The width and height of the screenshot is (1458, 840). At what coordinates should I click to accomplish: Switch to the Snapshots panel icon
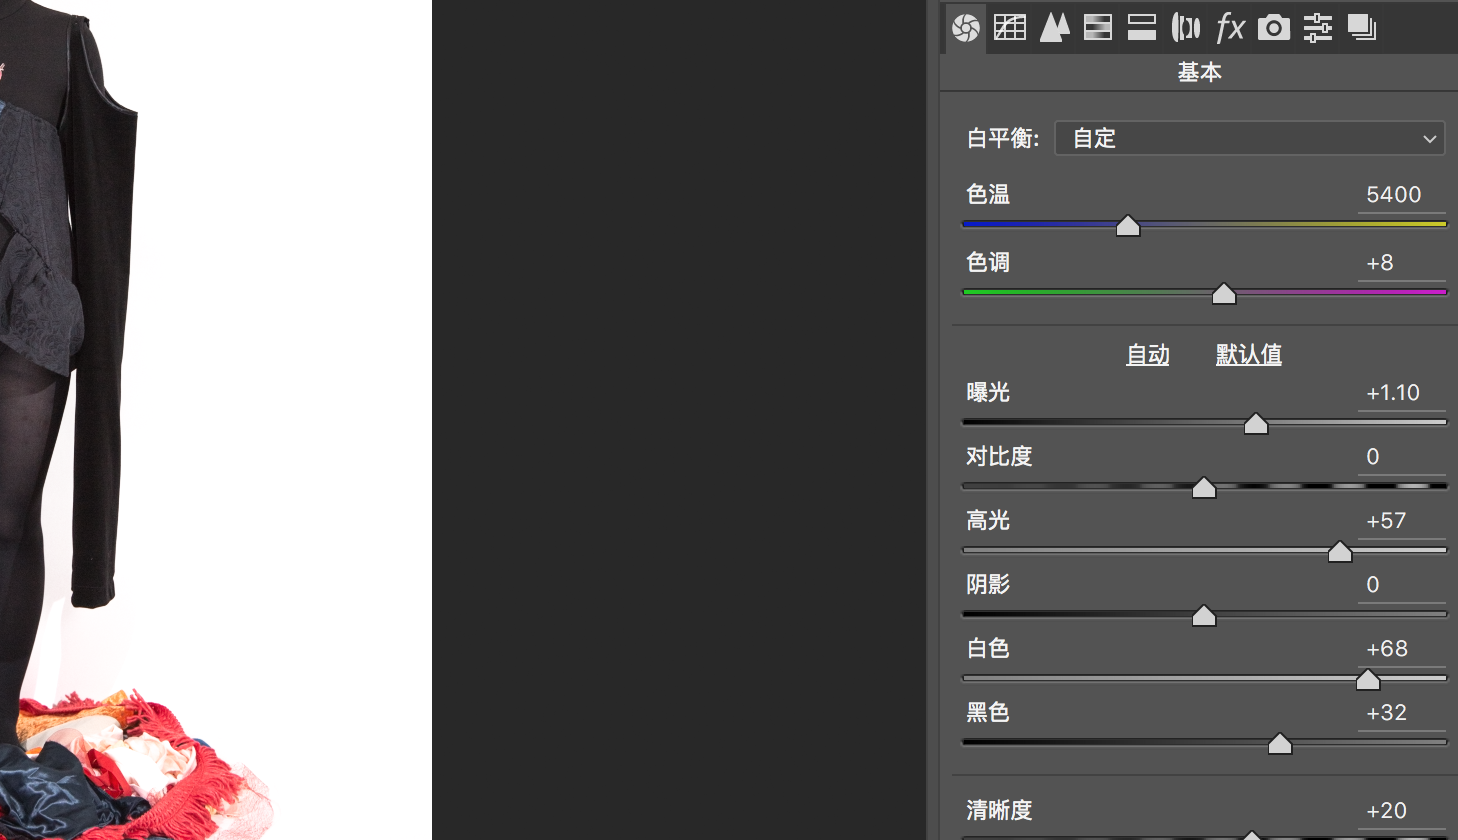point(1362,28)
